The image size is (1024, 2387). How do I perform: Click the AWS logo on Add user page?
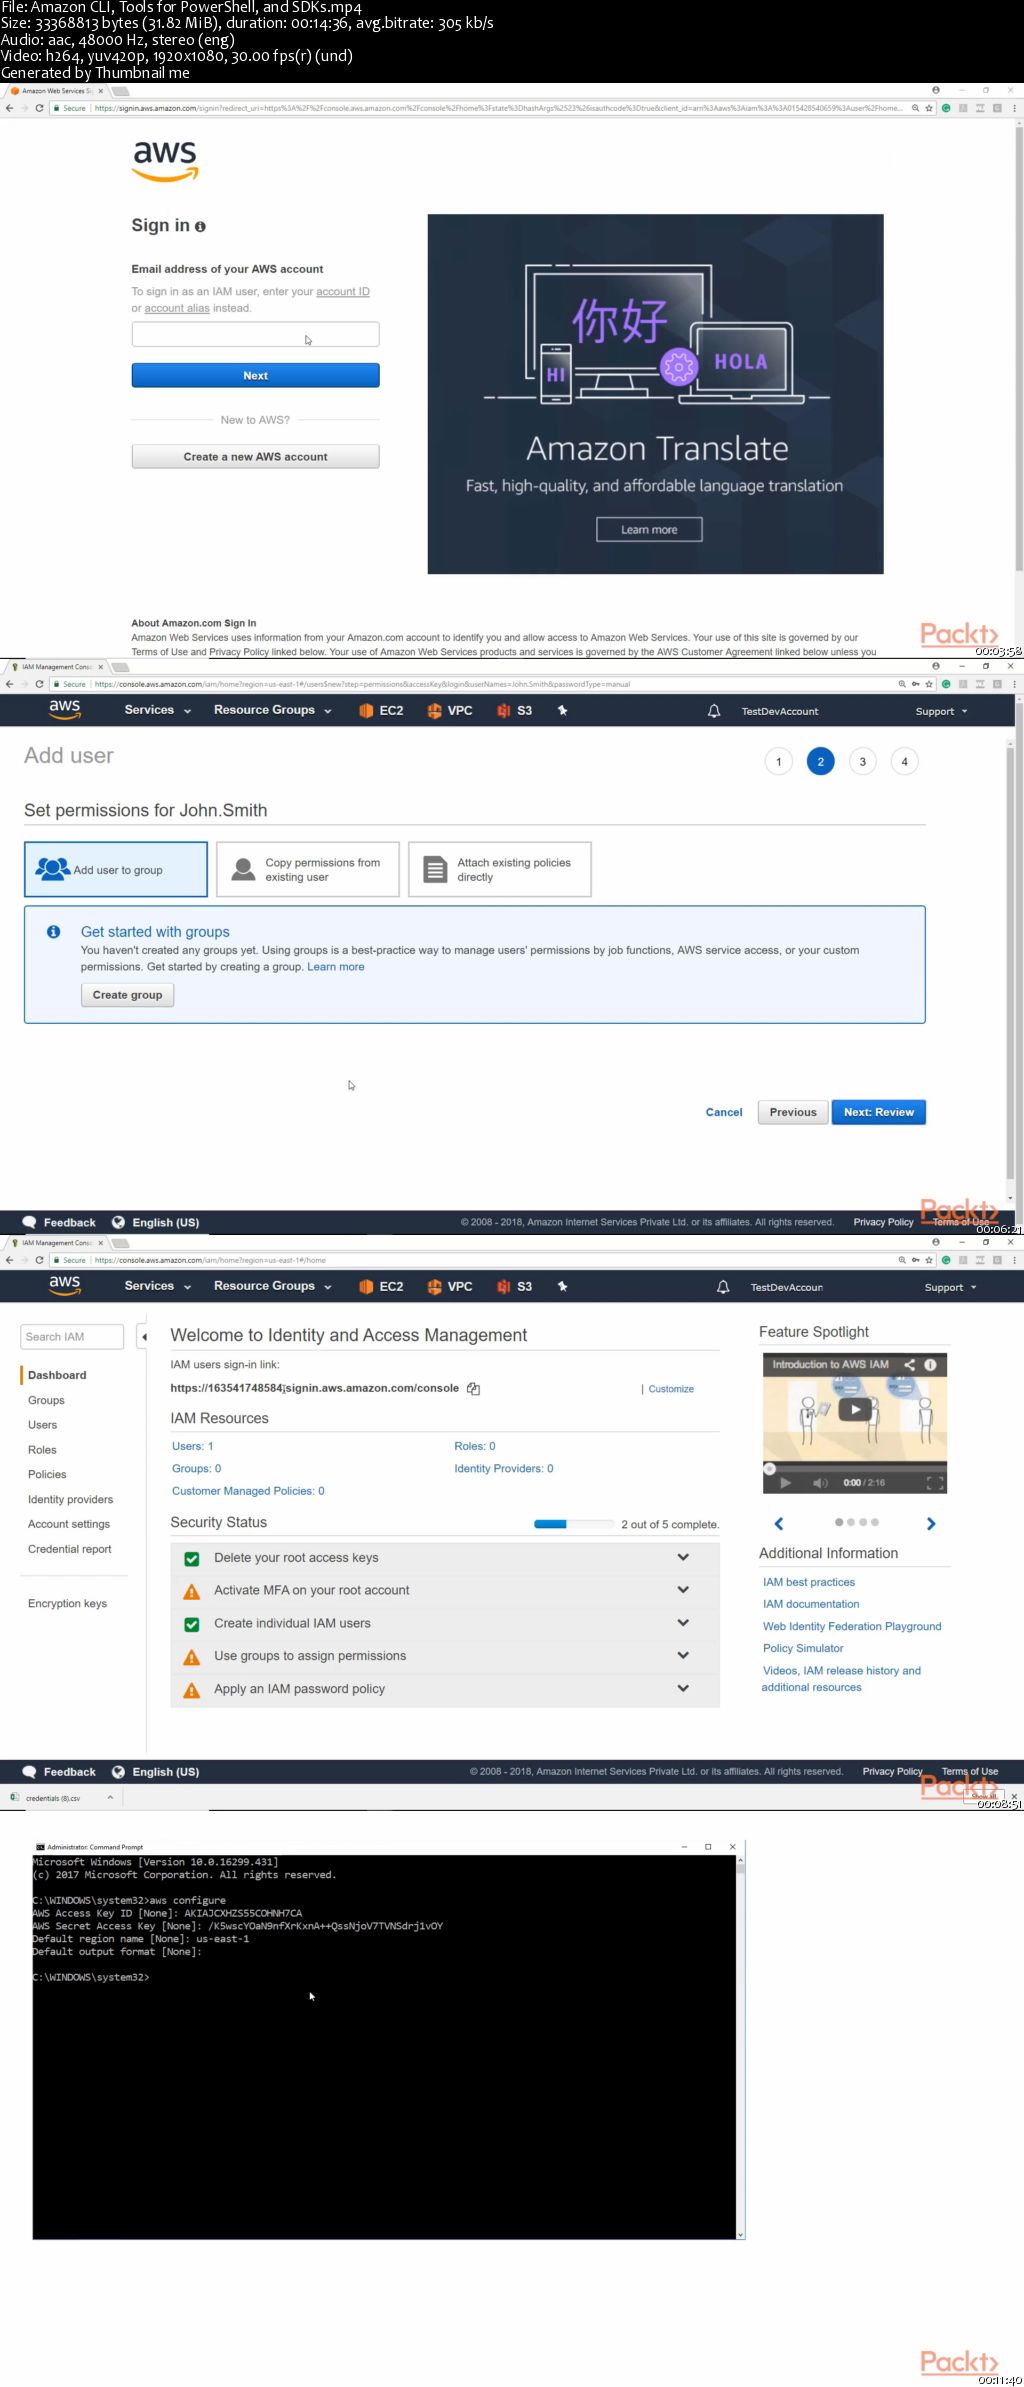pyautogui.click(x=65, y=709)
